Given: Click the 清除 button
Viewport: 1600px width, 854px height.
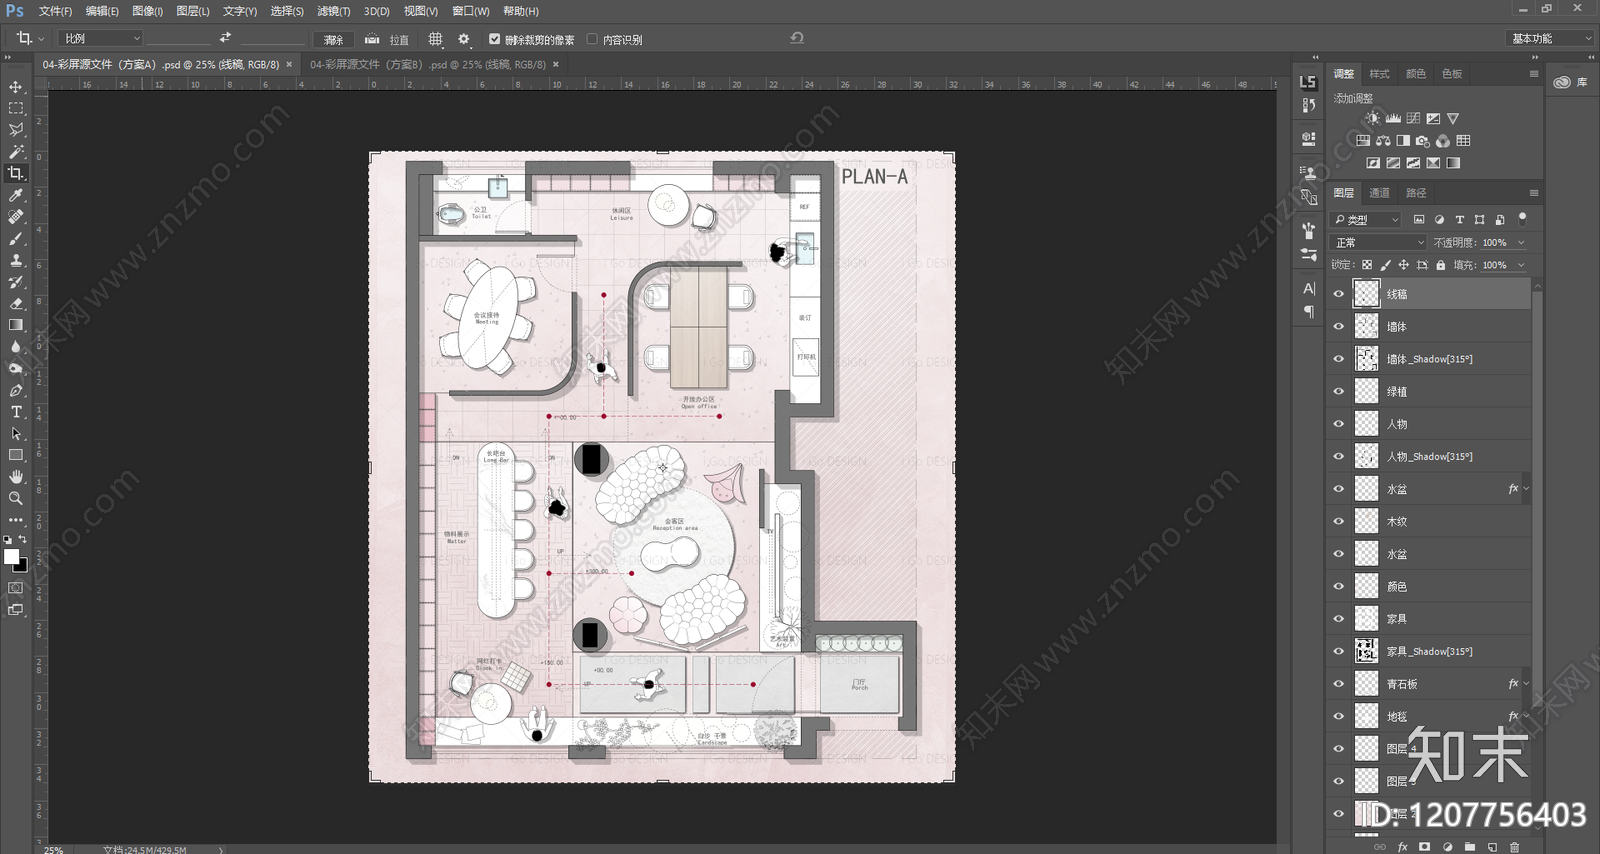Looking at the screenshot, I should click(x=334, y=40).
